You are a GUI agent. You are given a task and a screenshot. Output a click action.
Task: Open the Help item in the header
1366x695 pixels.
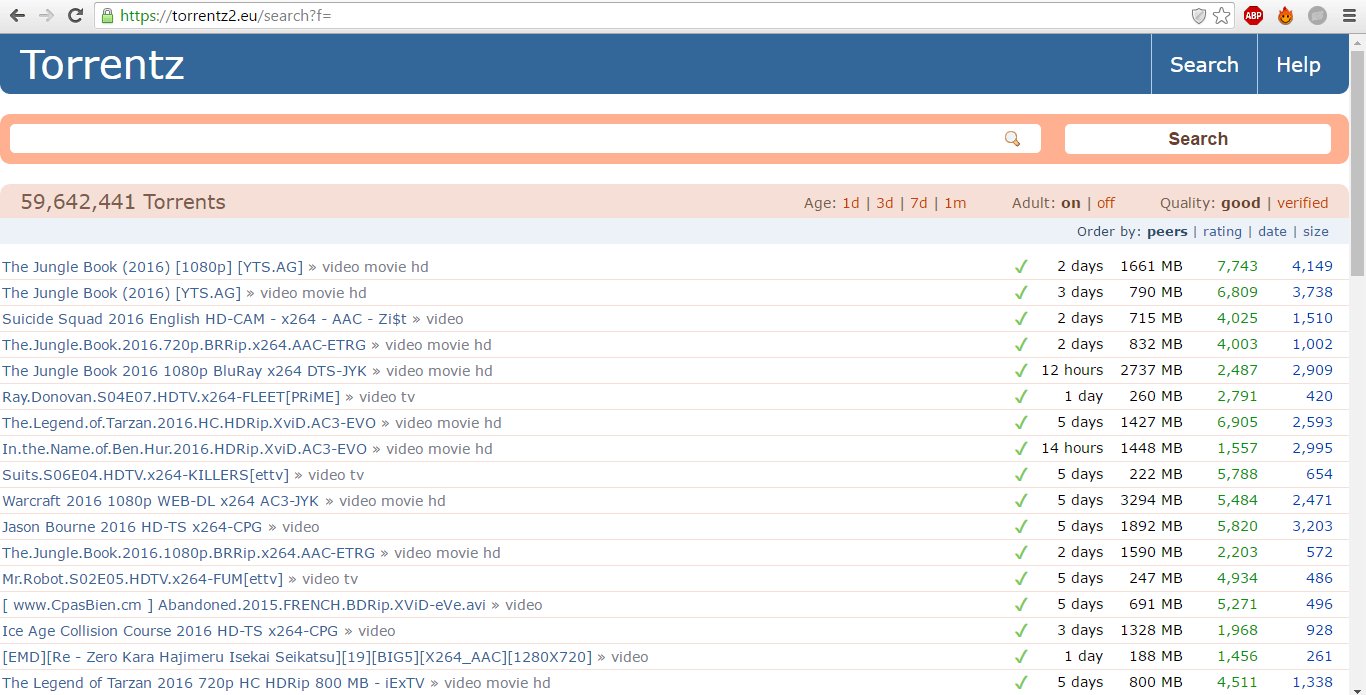coord(1298,65)
